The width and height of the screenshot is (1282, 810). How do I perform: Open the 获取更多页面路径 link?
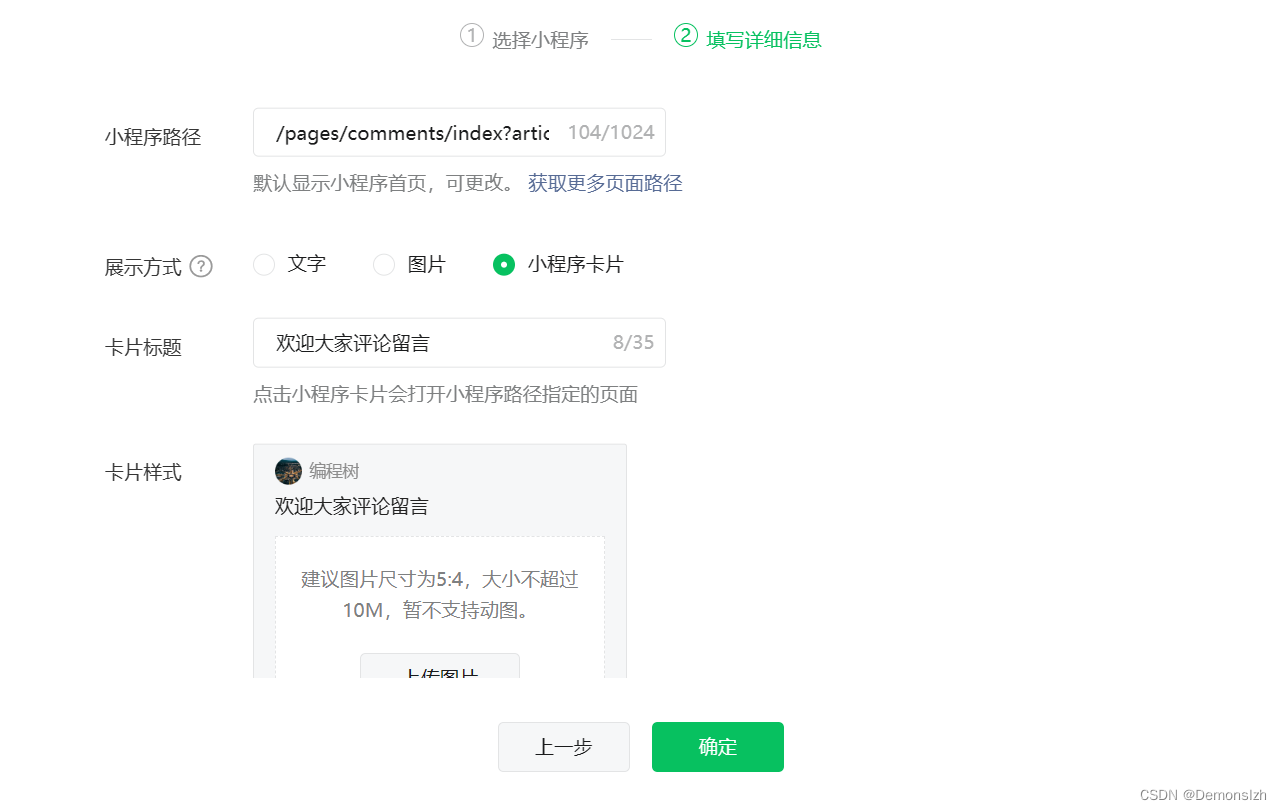605,183
